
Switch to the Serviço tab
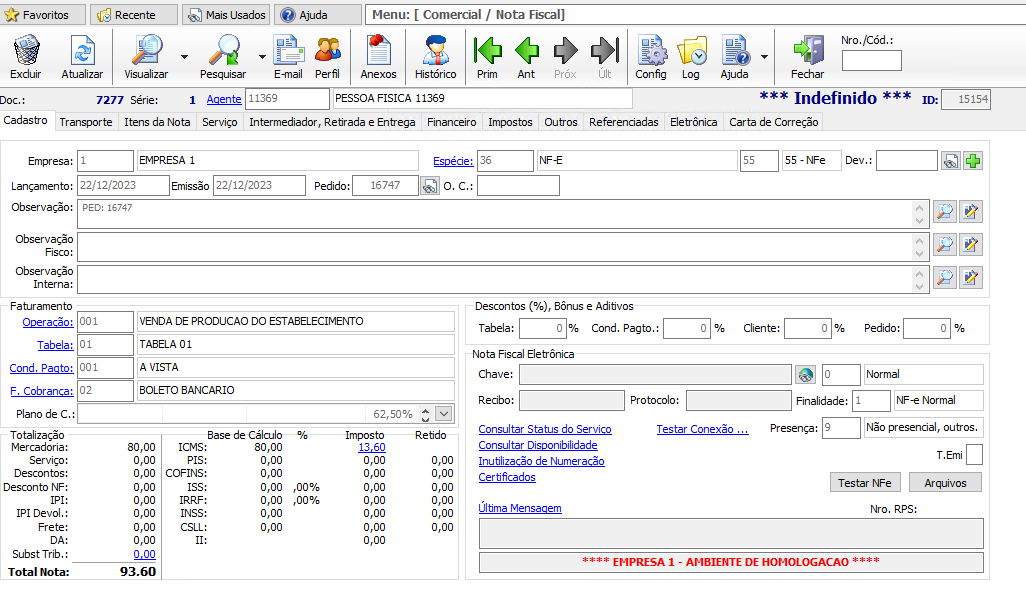tap(220, 122)
